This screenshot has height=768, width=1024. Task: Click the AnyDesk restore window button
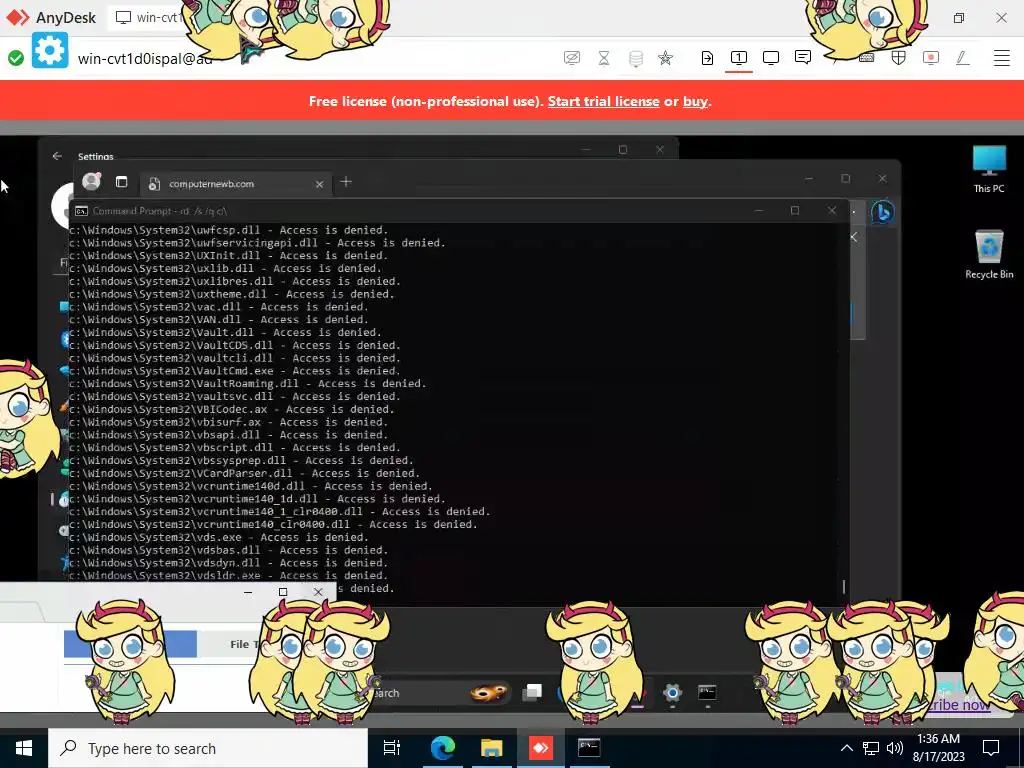coord(959,18)
